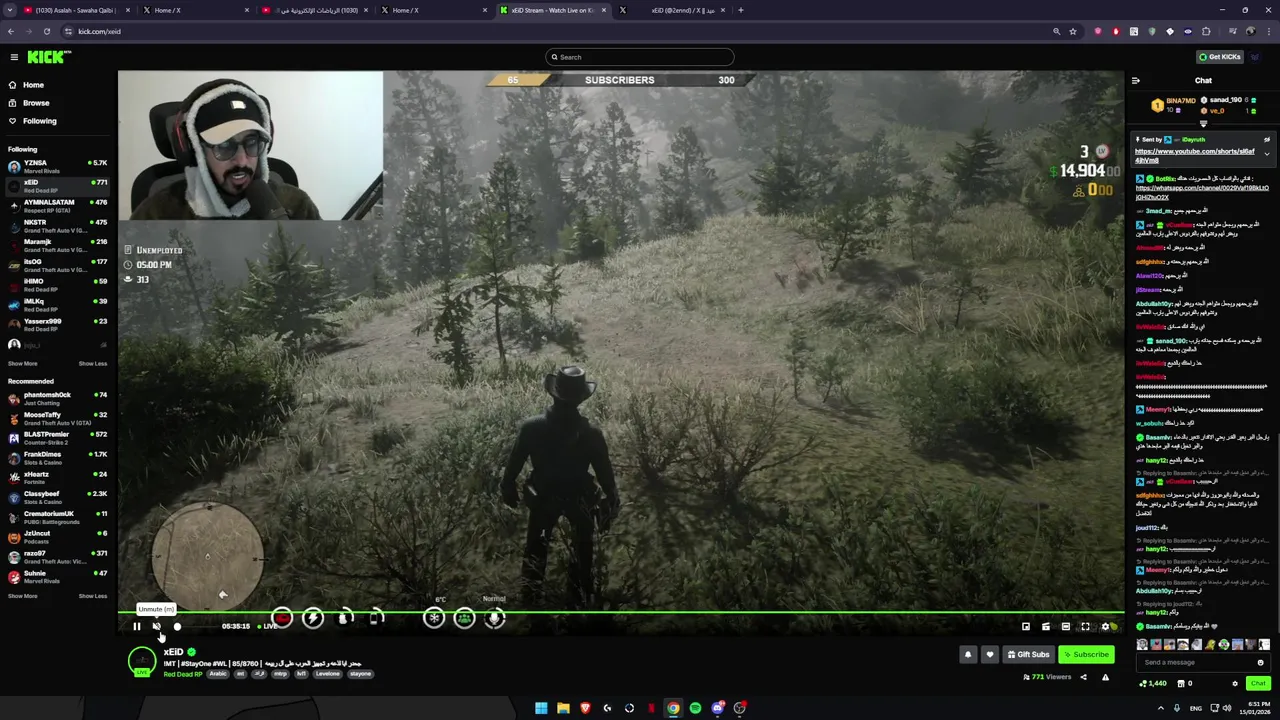Share the stream with share icon
The width and height of the screenshot is (1280, 720).
(1083, 677)
